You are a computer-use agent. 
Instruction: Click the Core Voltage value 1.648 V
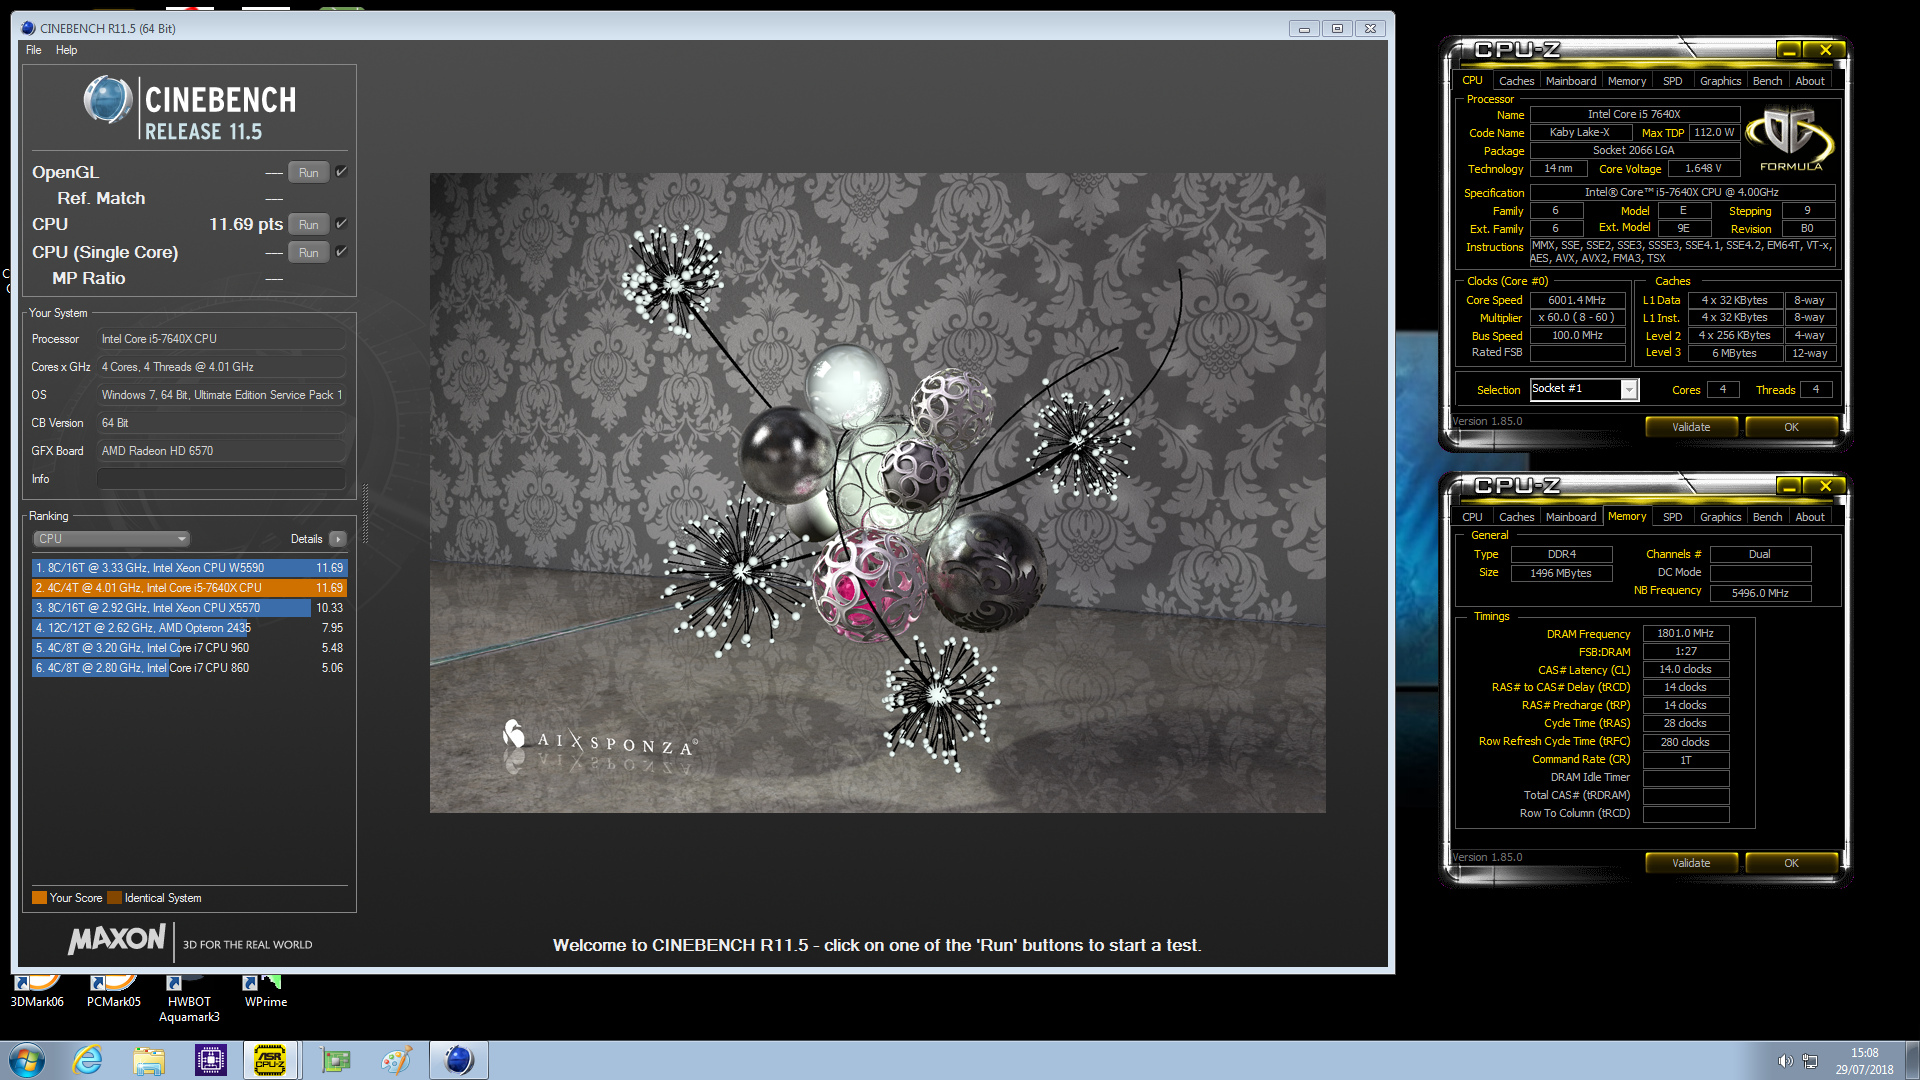pos(1703,169)
